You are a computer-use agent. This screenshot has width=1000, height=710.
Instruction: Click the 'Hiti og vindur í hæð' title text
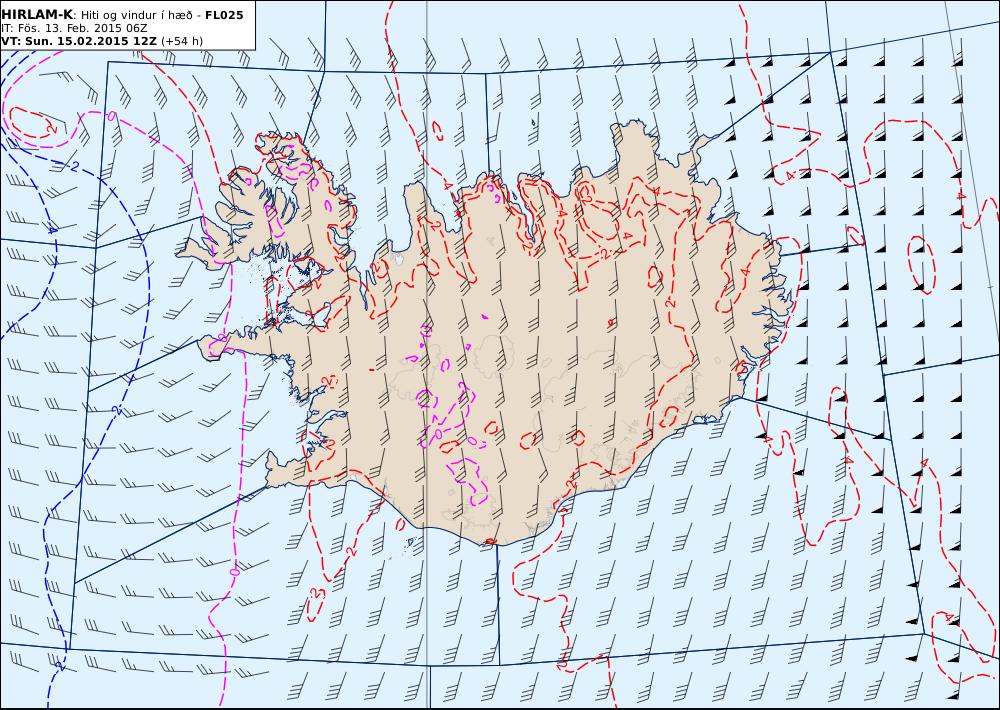click(x=135, y=15)
